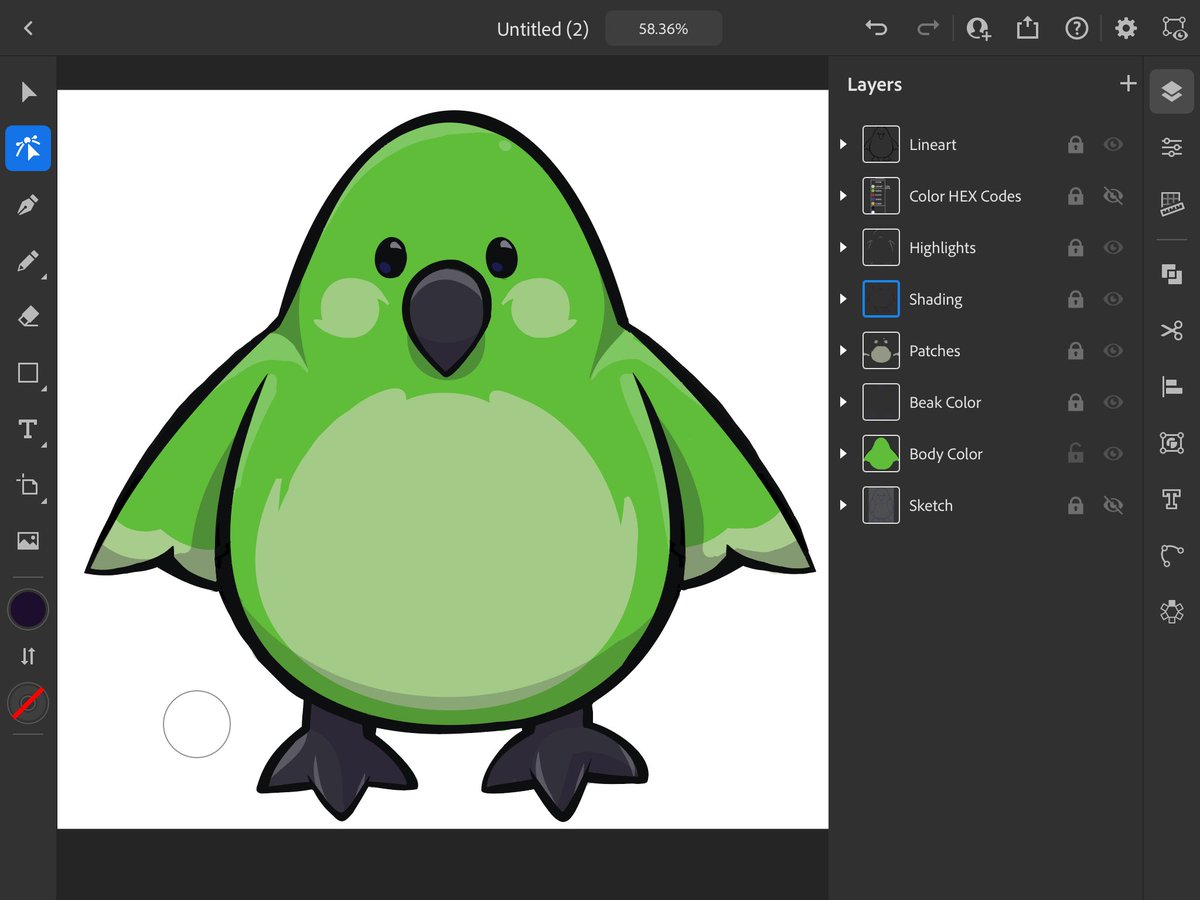This screenshot has height=900, width=1200.
Task: Expand the Sketch layer
Action: 843,506
